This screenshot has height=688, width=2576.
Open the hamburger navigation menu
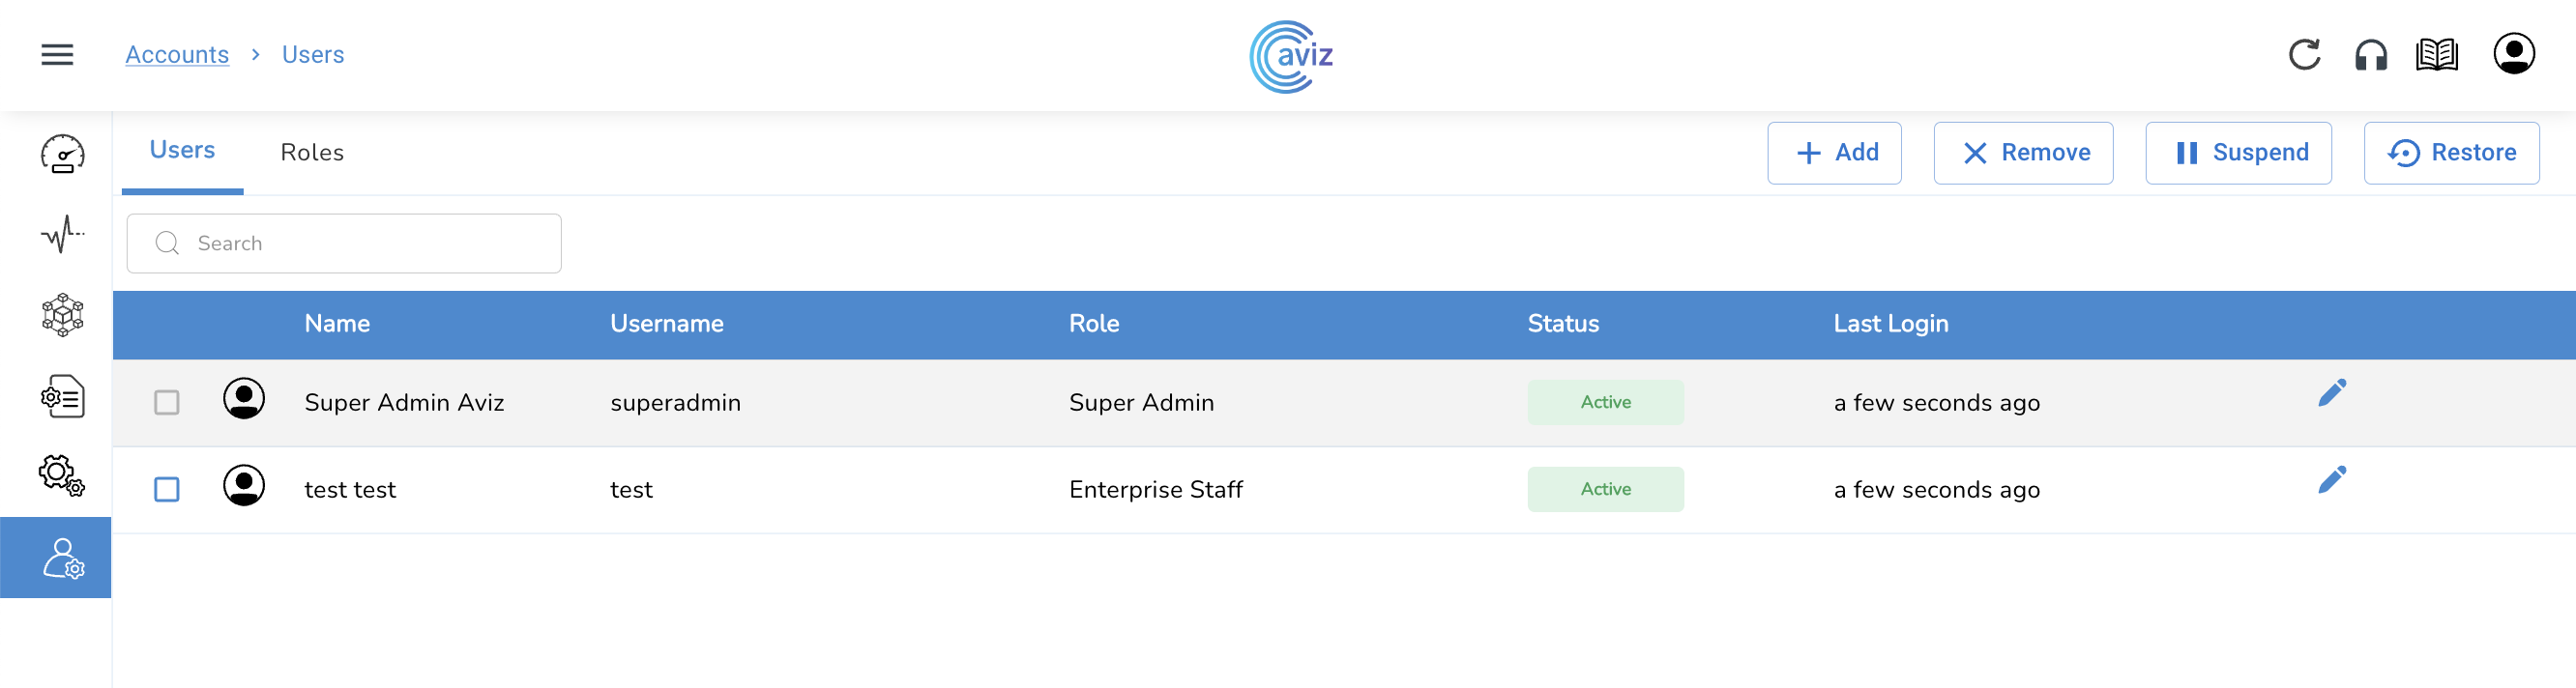[57, 55]
